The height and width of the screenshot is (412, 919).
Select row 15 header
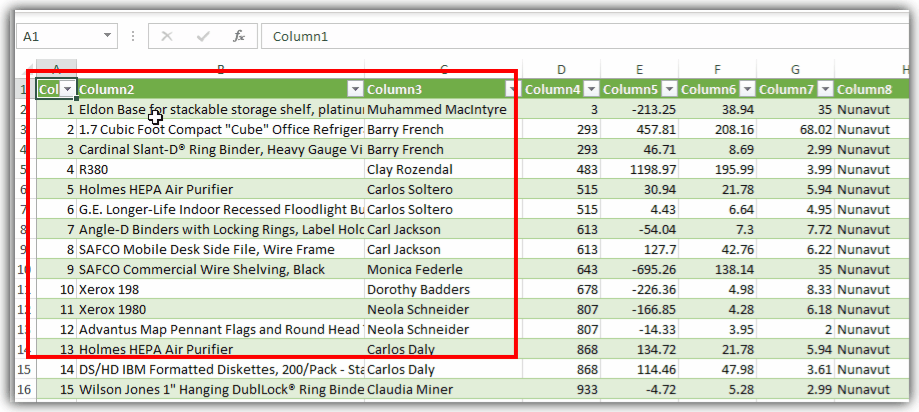click(x=24, y=370)
